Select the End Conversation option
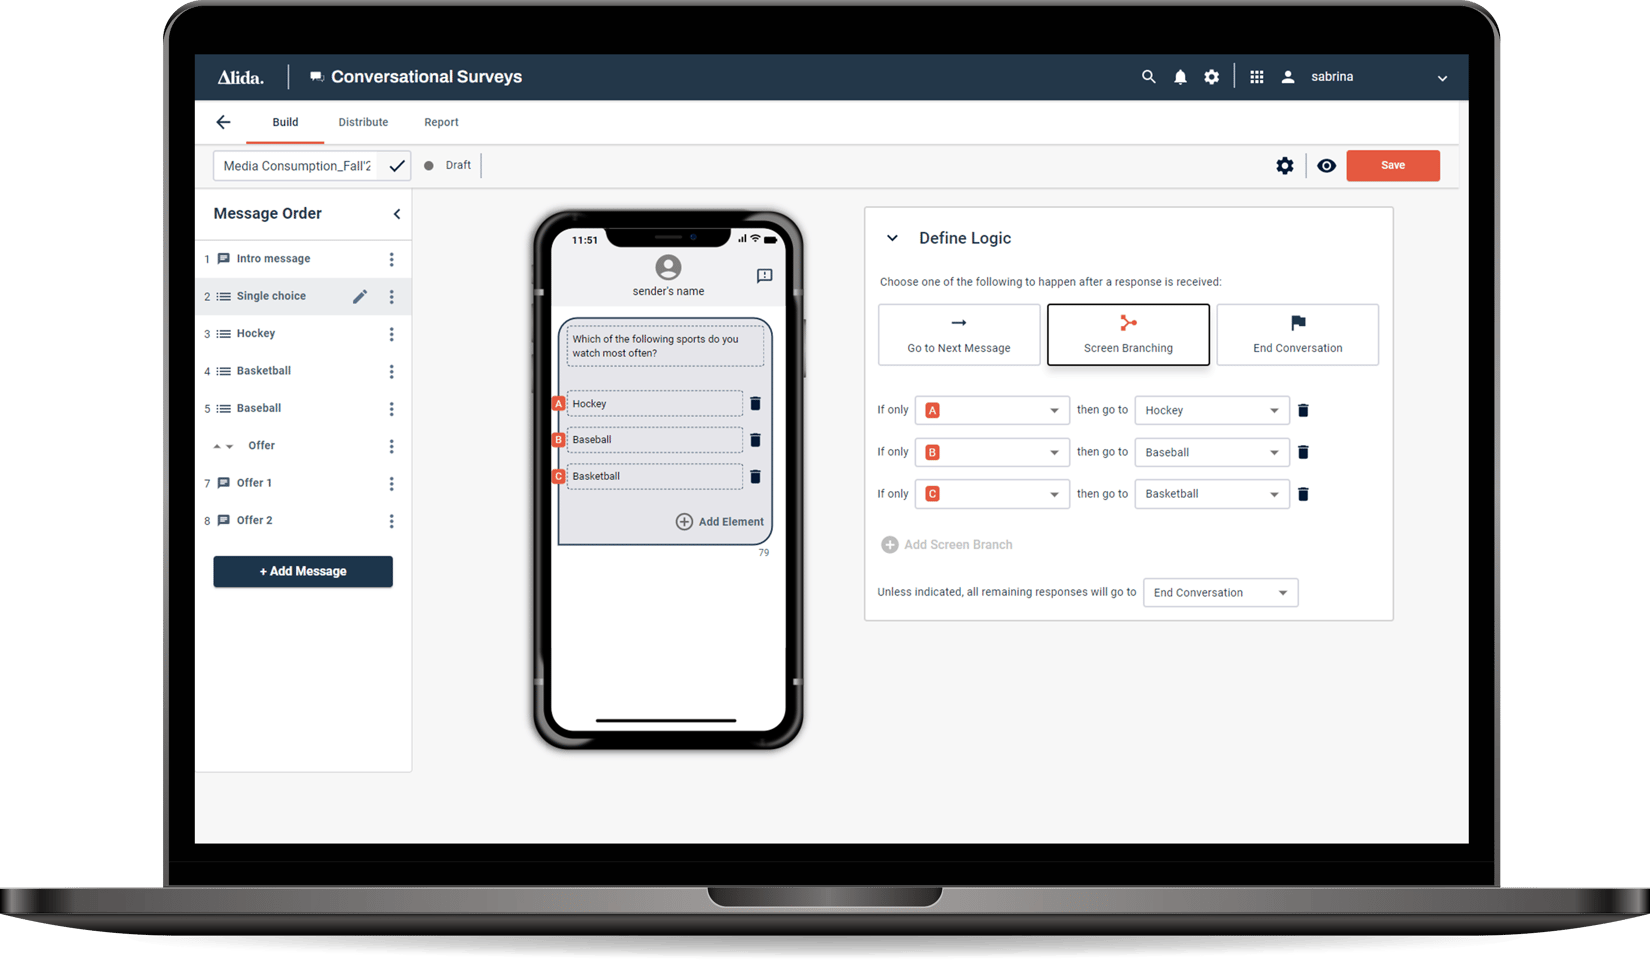The height and width of the screenshot is (960, 1650). (1297, 334)
